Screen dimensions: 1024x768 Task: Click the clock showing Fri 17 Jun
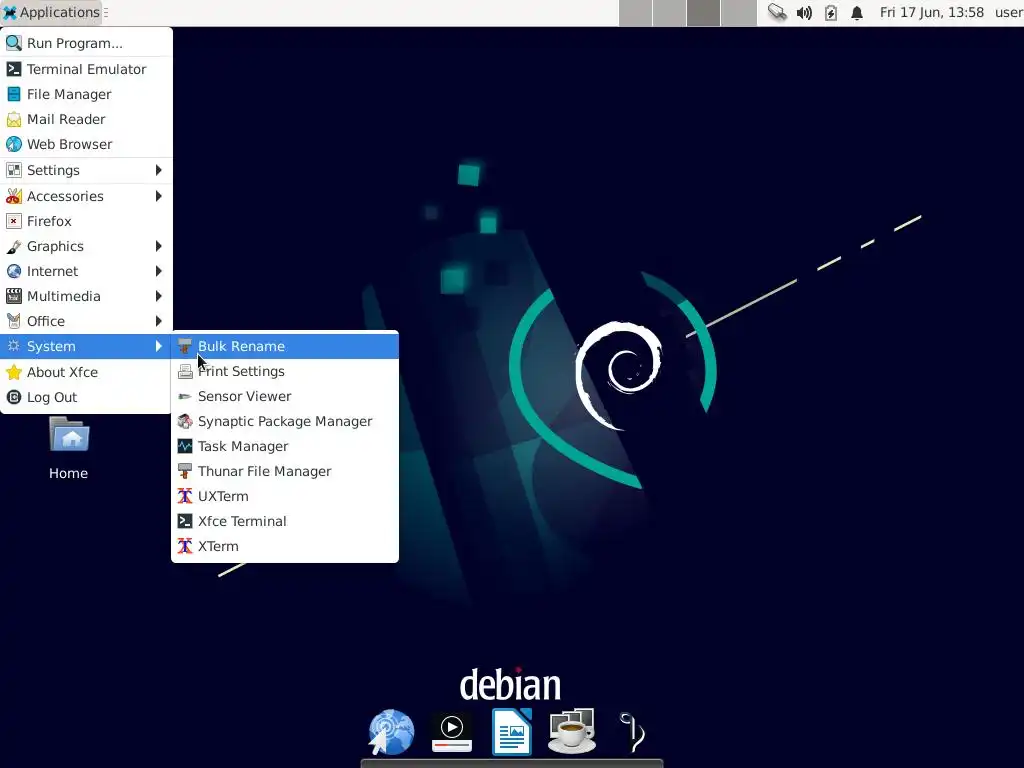coord(931,12)
